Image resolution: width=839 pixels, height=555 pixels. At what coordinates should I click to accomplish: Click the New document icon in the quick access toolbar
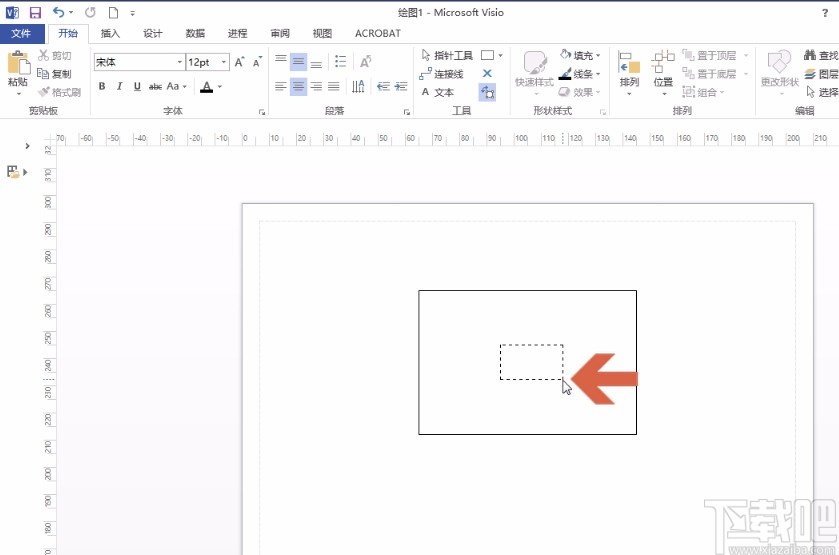pyautogui.click(x=113, y=12)
